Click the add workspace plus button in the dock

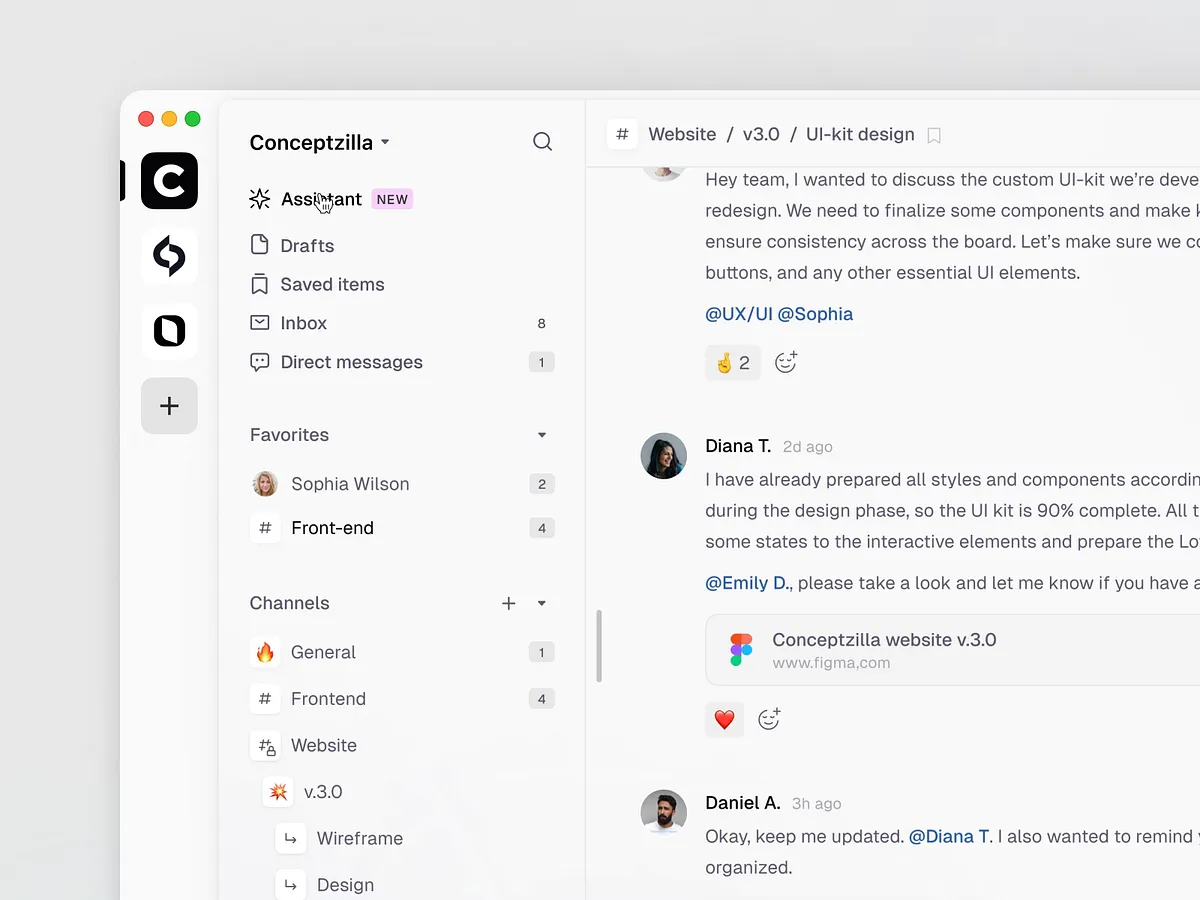point(169,406)
